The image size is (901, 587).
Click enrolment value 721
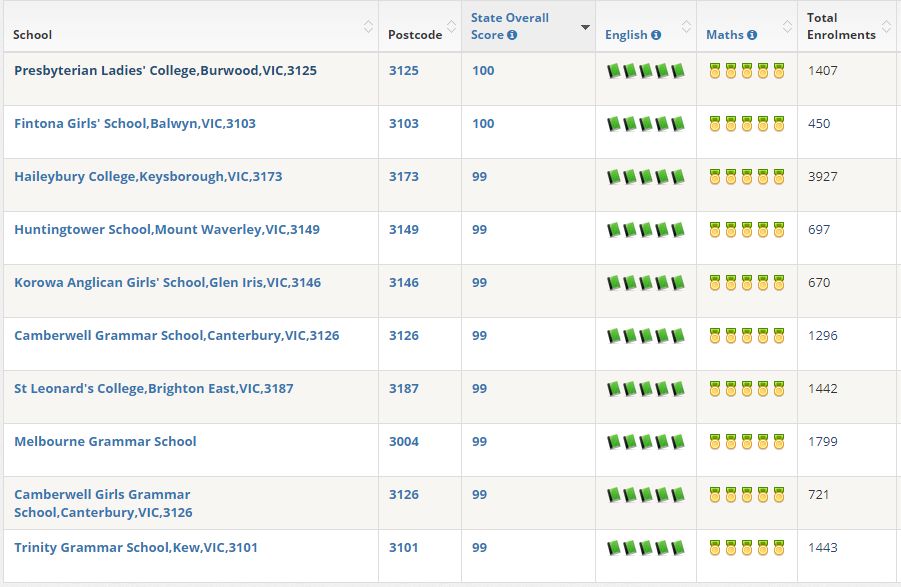click(818, 495)
